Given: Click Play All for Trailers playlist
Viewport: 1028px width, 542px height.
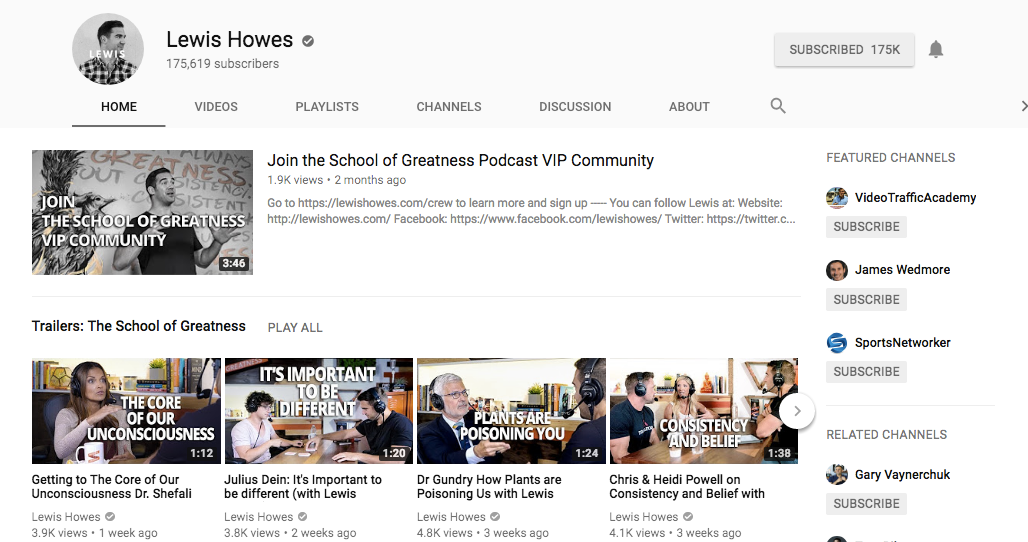Looking at the screenshot, I should point(295,328).
